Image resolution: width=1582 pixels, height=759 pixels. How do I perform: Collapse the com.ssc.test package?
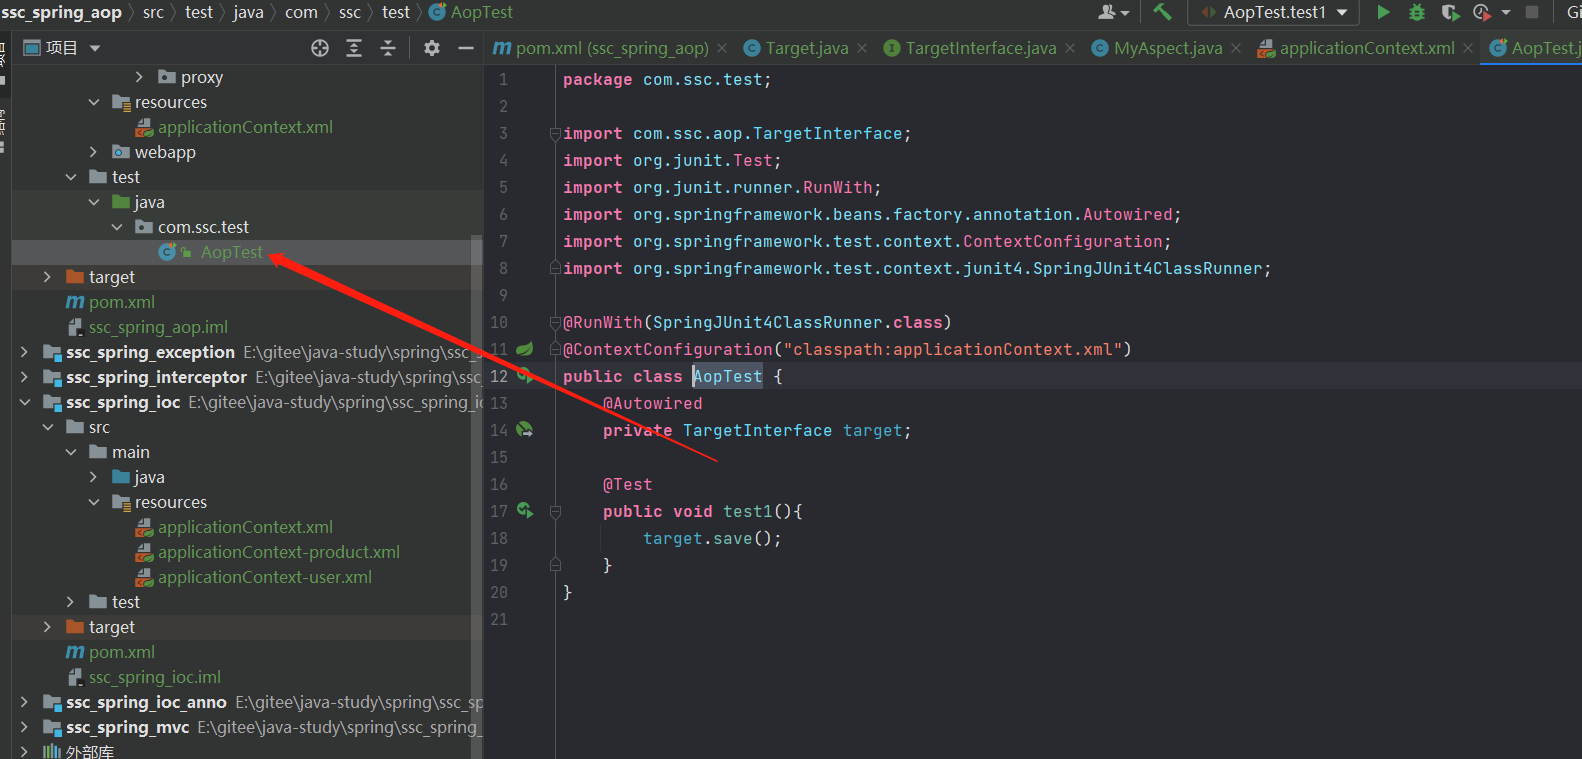[x=116, y=227]
